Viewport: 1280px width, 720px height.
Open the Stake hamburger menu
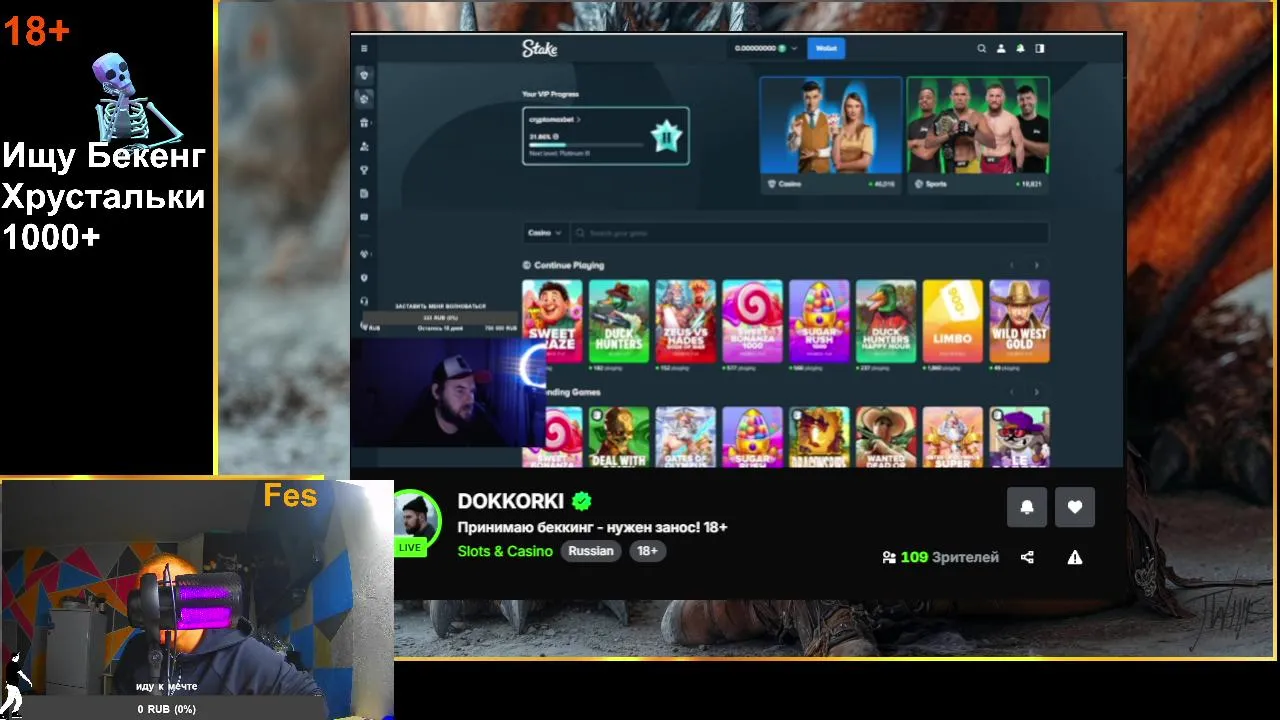364,48
